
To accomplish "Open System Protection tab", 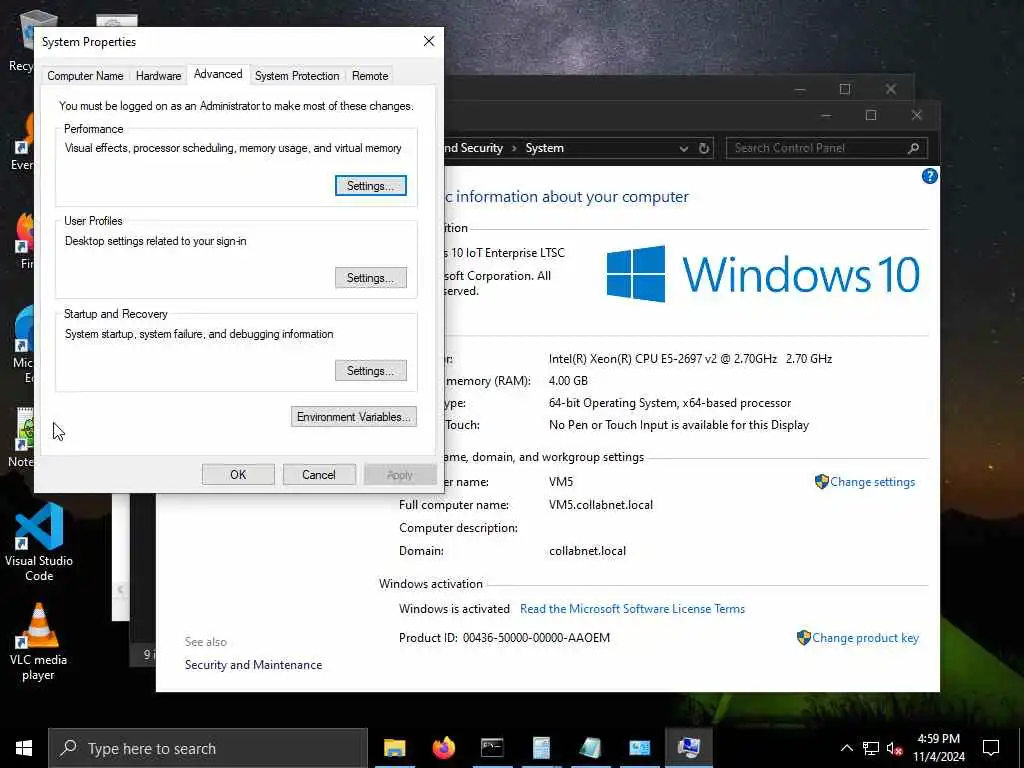I will point(297,76).
